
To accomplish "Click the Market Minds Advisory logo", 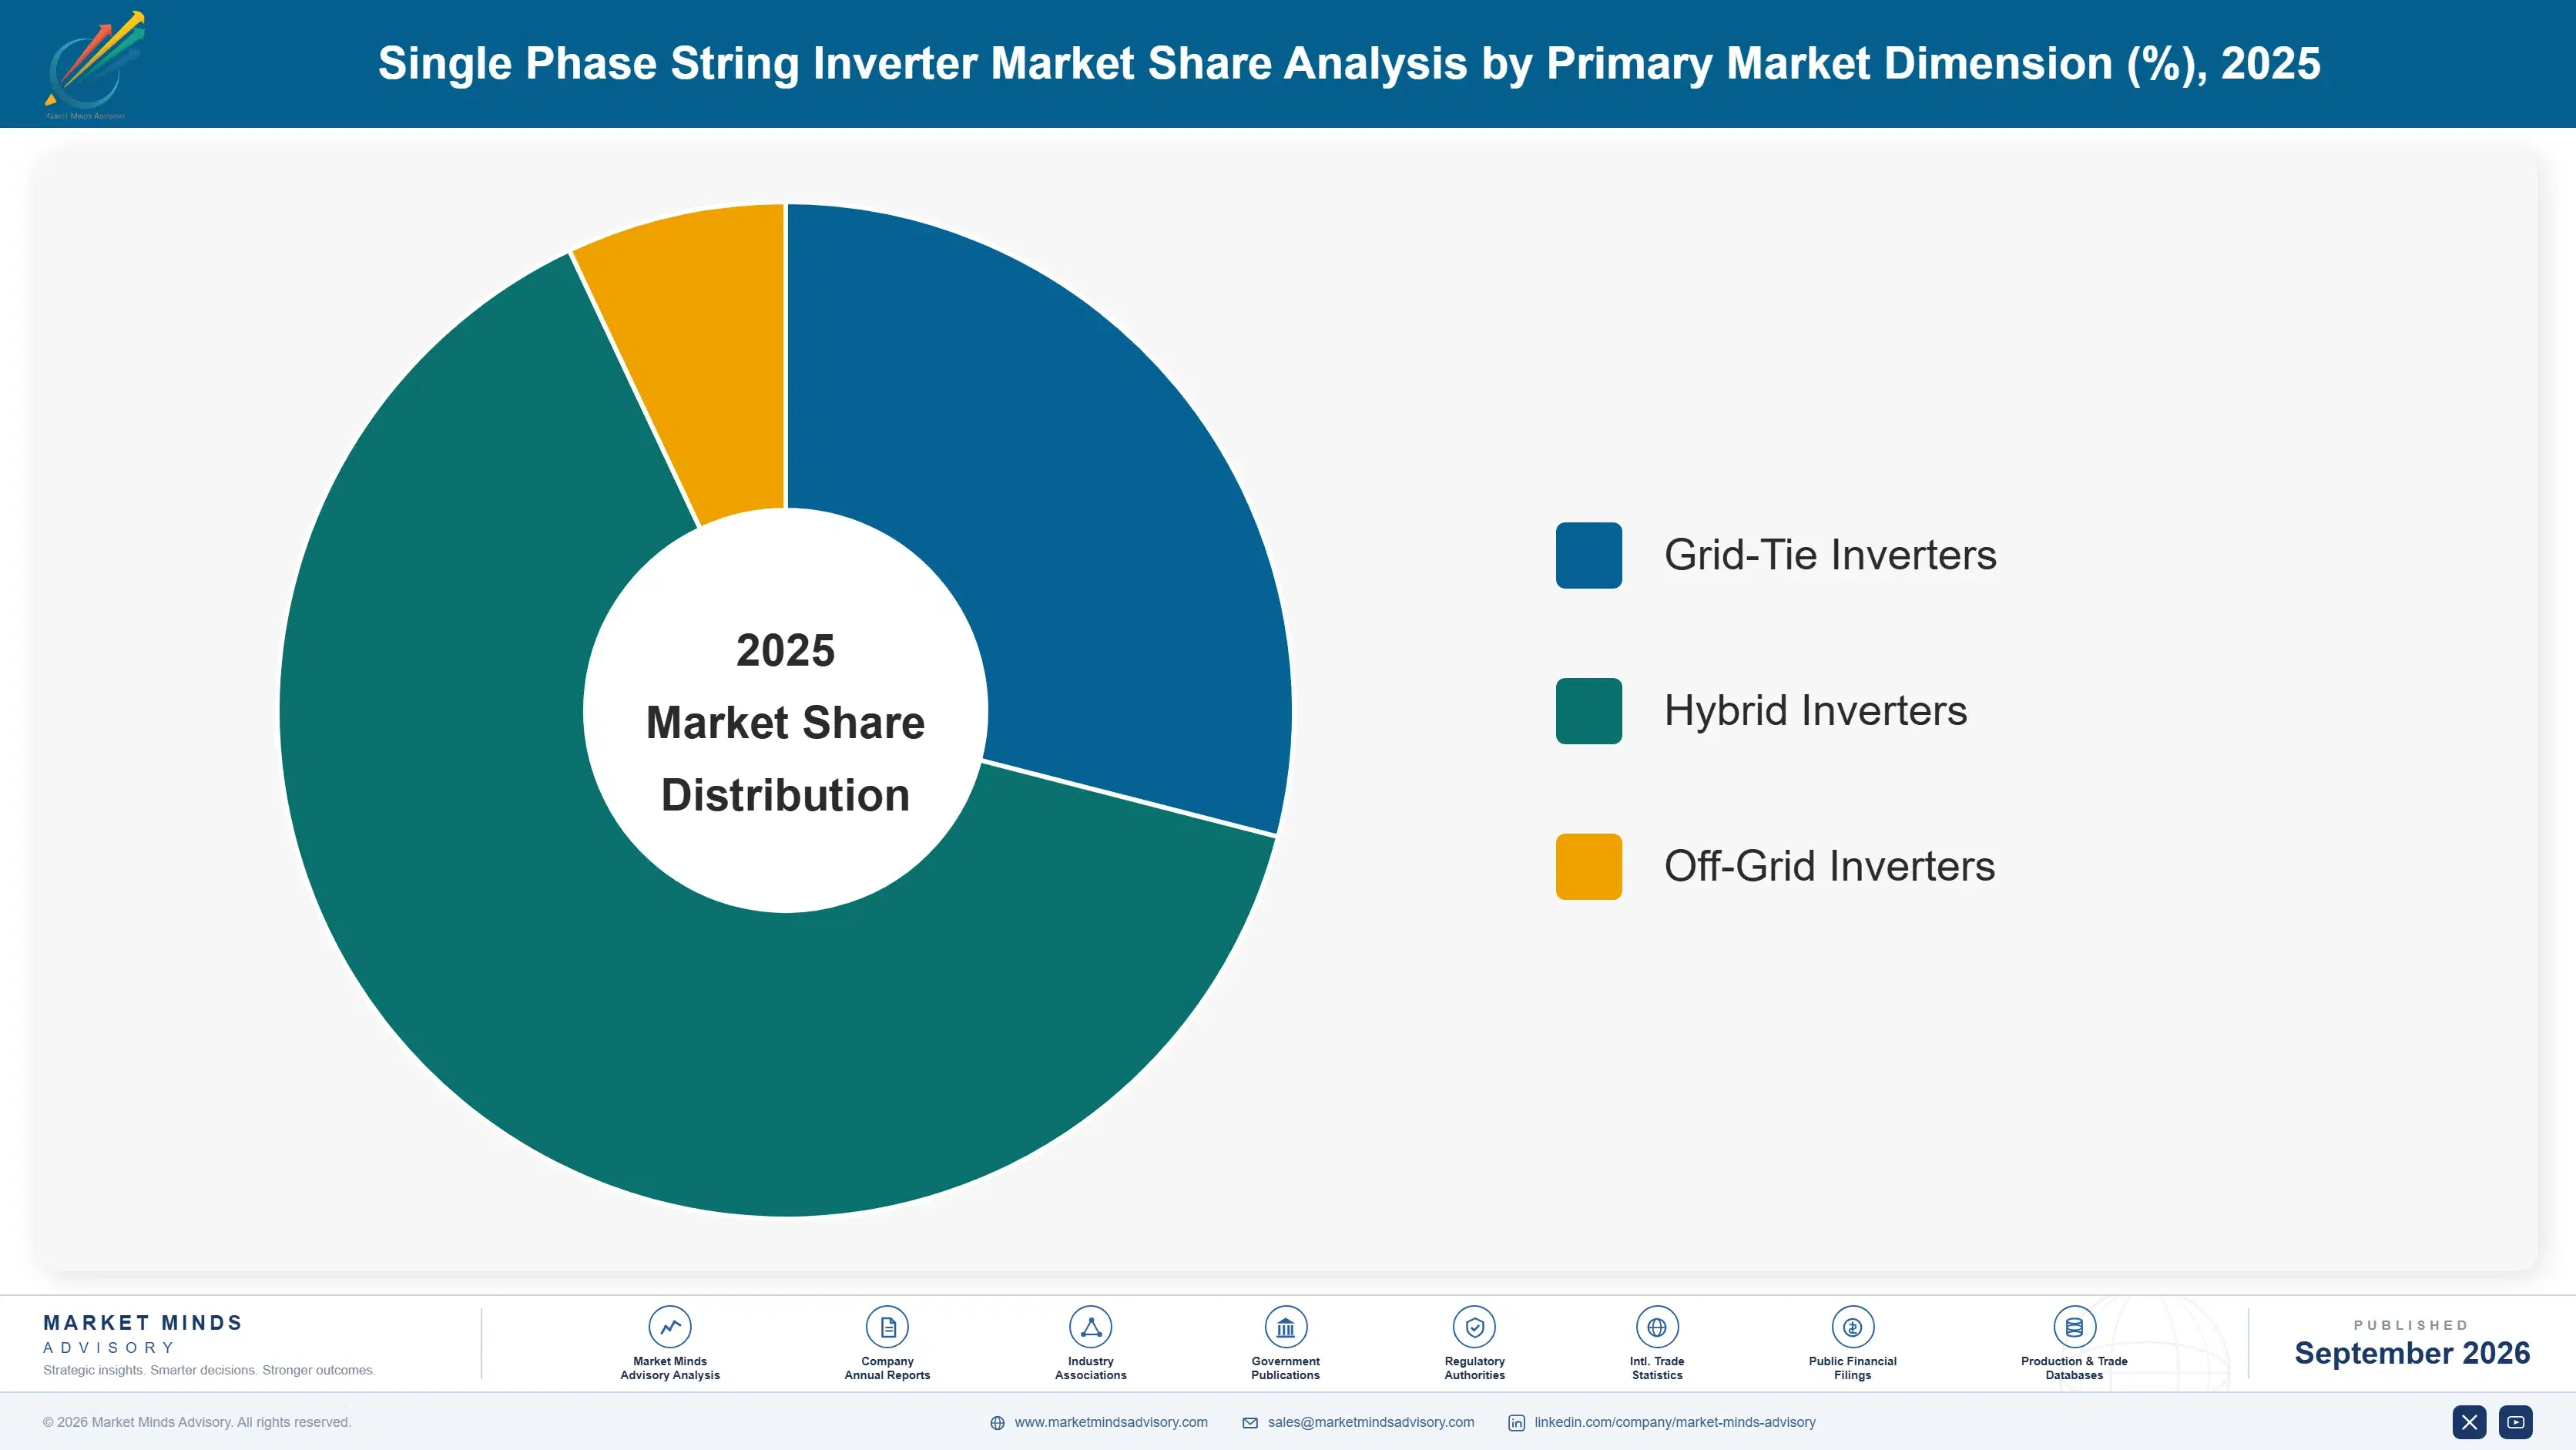I will click(x=93, y=64).
